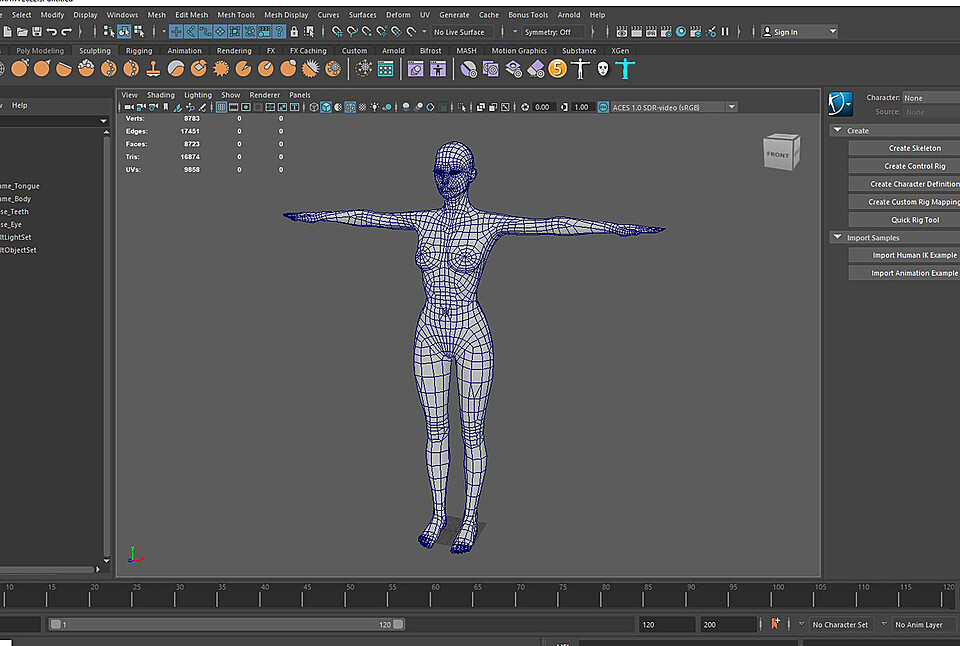Screen dimensions: 960x646
Task: Select the Sculpt tool on the Sculpting shelf
Action: click(x=20, y=68)
